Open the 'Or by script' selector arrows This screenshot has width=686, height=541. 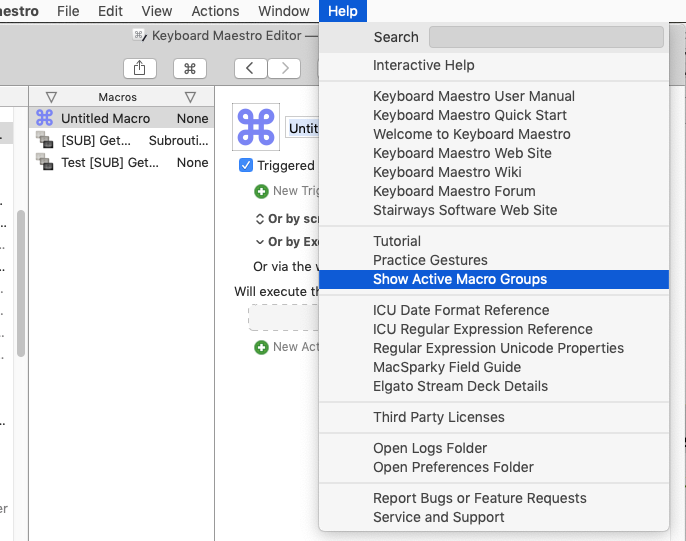click(x=259, y=219)
